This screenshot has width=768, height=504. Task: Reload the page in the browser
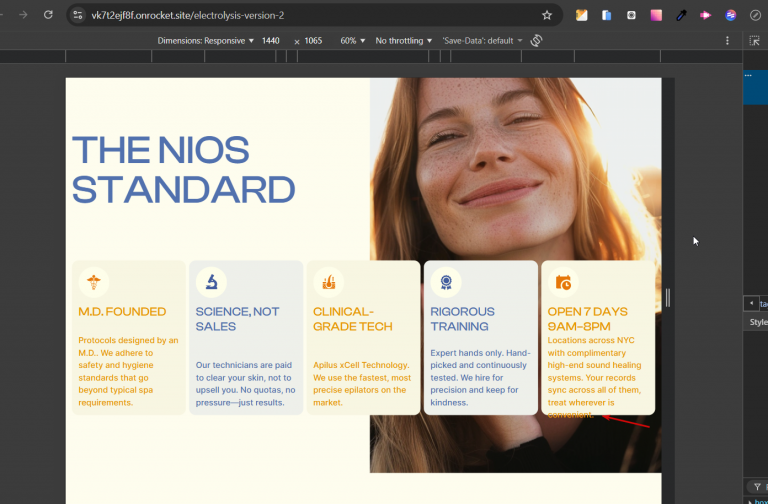click(x=48, y=15)
